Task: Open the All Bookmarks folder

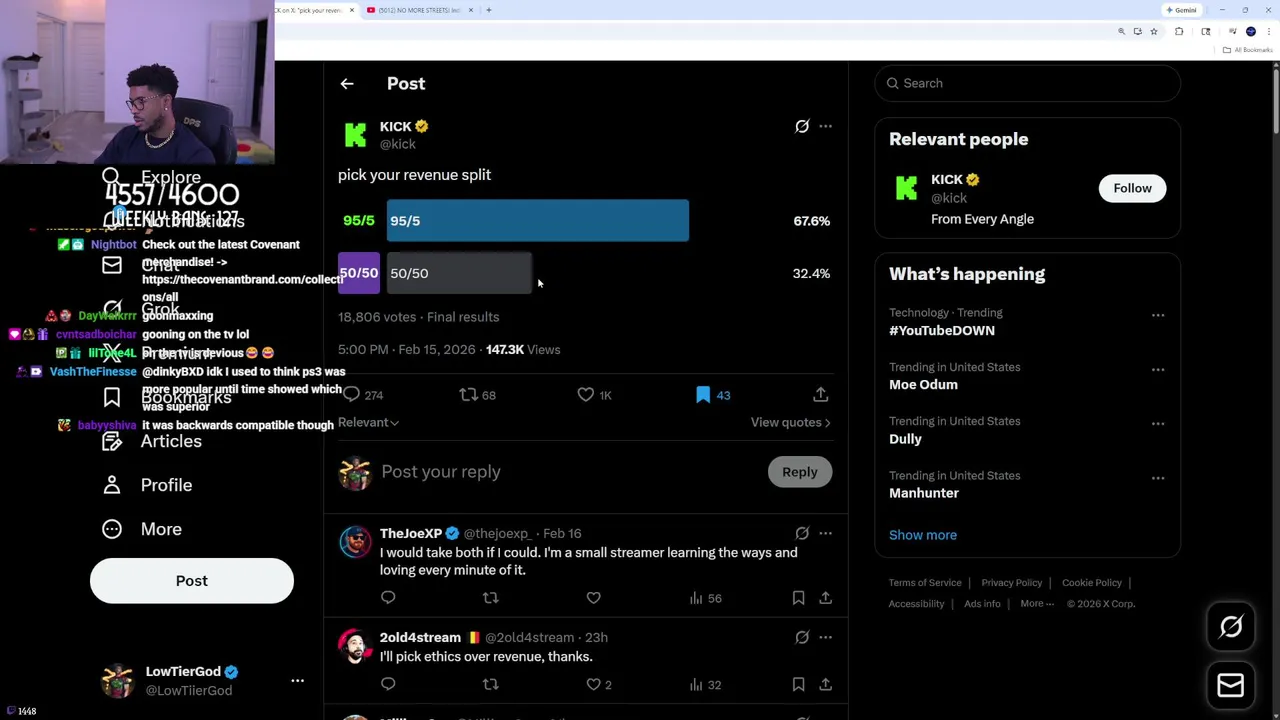Action: (1249, 50)
